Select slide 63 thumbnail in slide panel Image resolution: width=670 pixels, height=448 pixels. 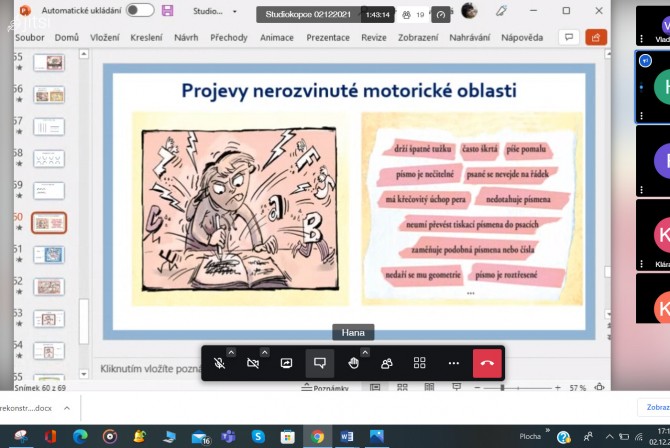[x=49, y=319]
